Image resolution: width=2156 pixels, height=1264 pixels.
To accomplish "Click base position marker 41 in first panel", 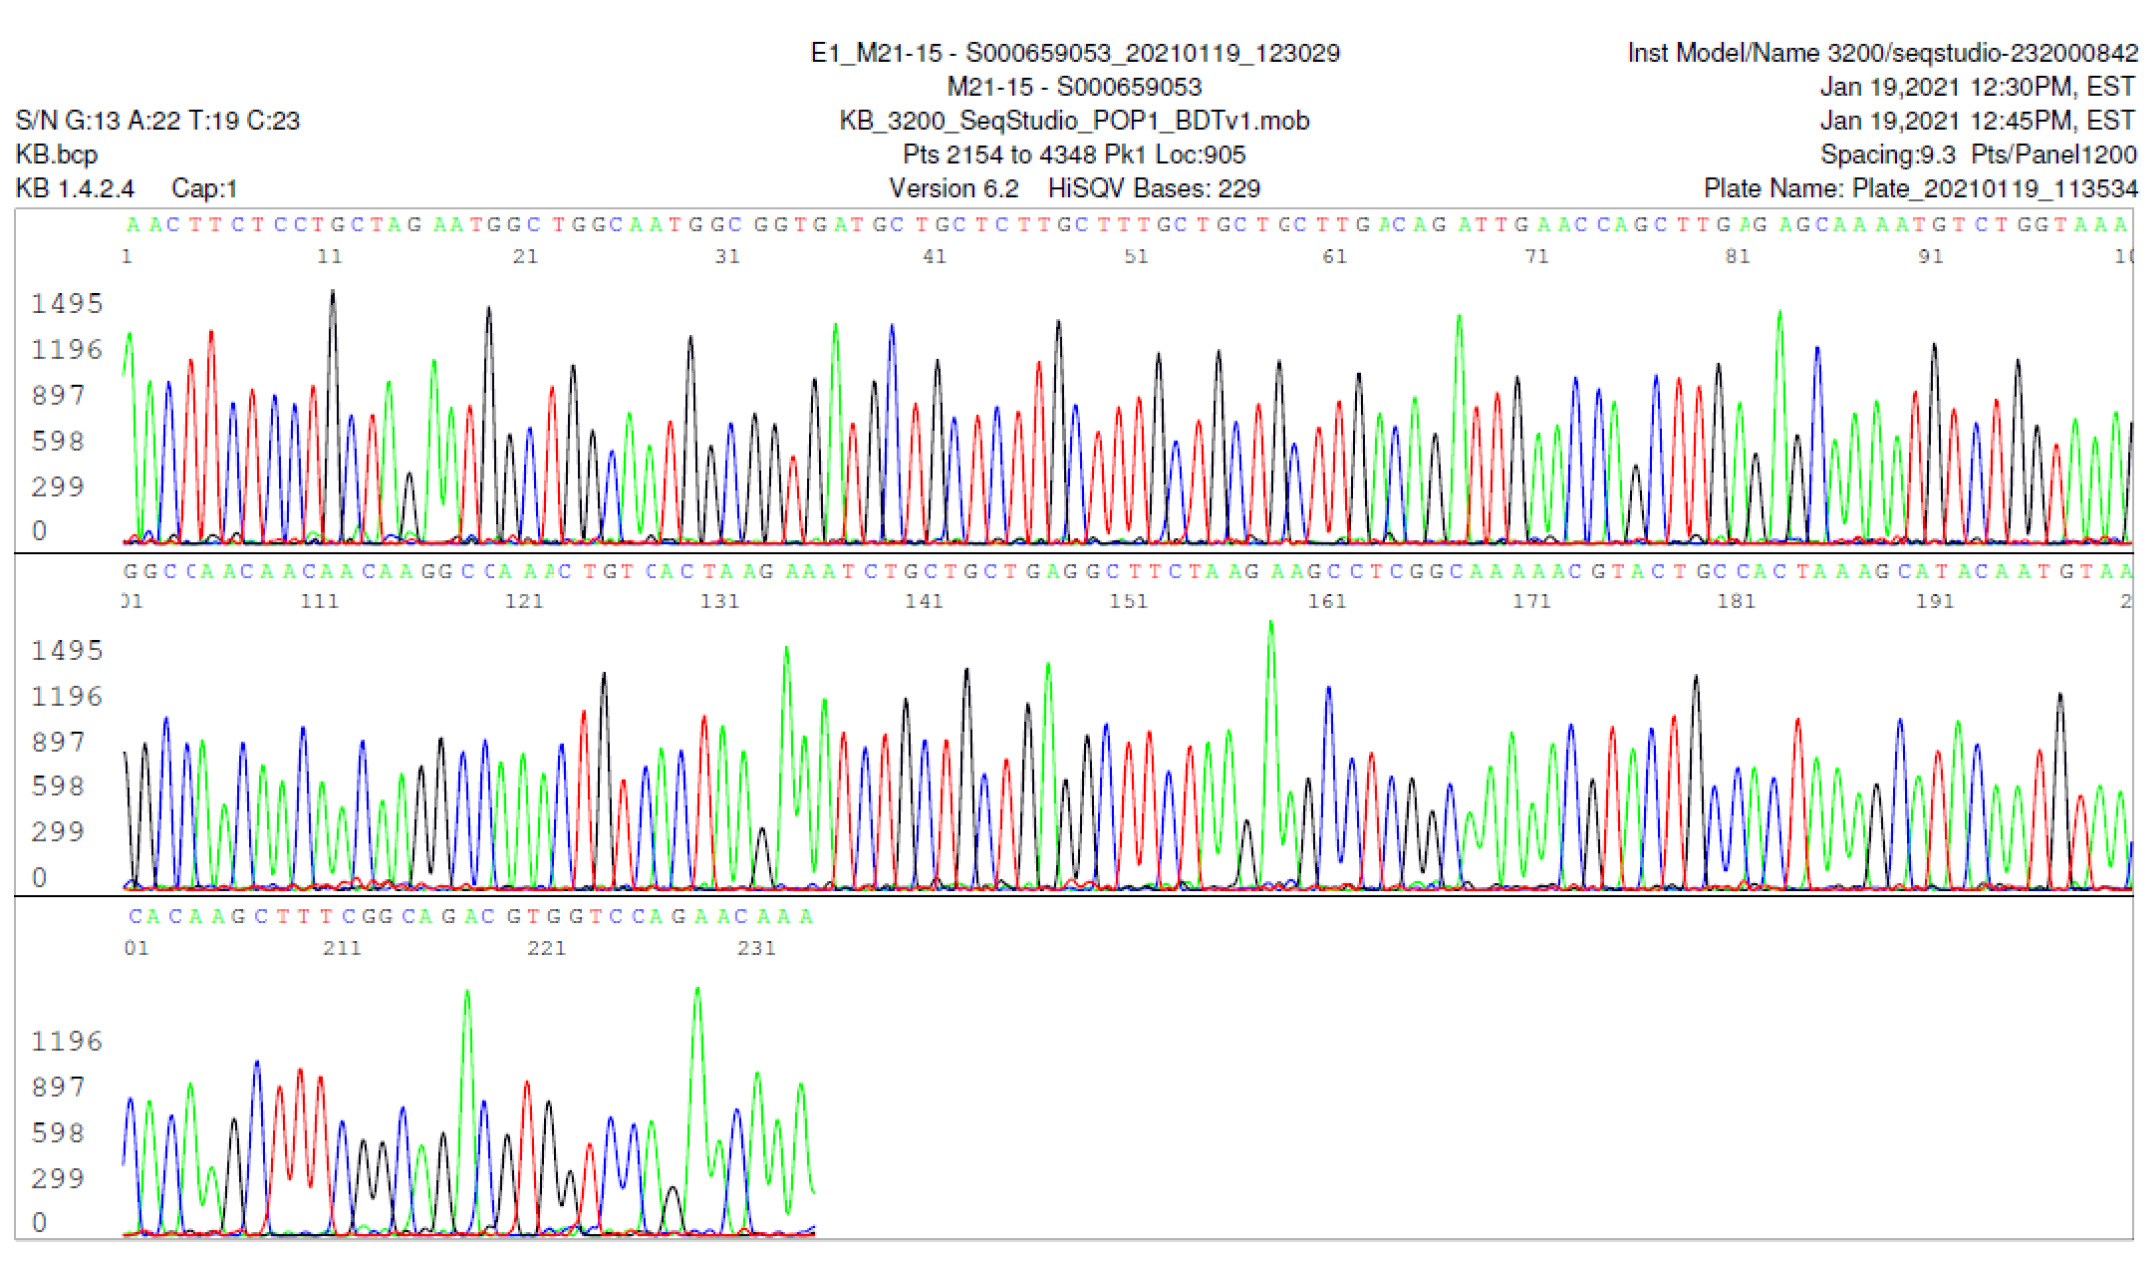I will [934, 257].
